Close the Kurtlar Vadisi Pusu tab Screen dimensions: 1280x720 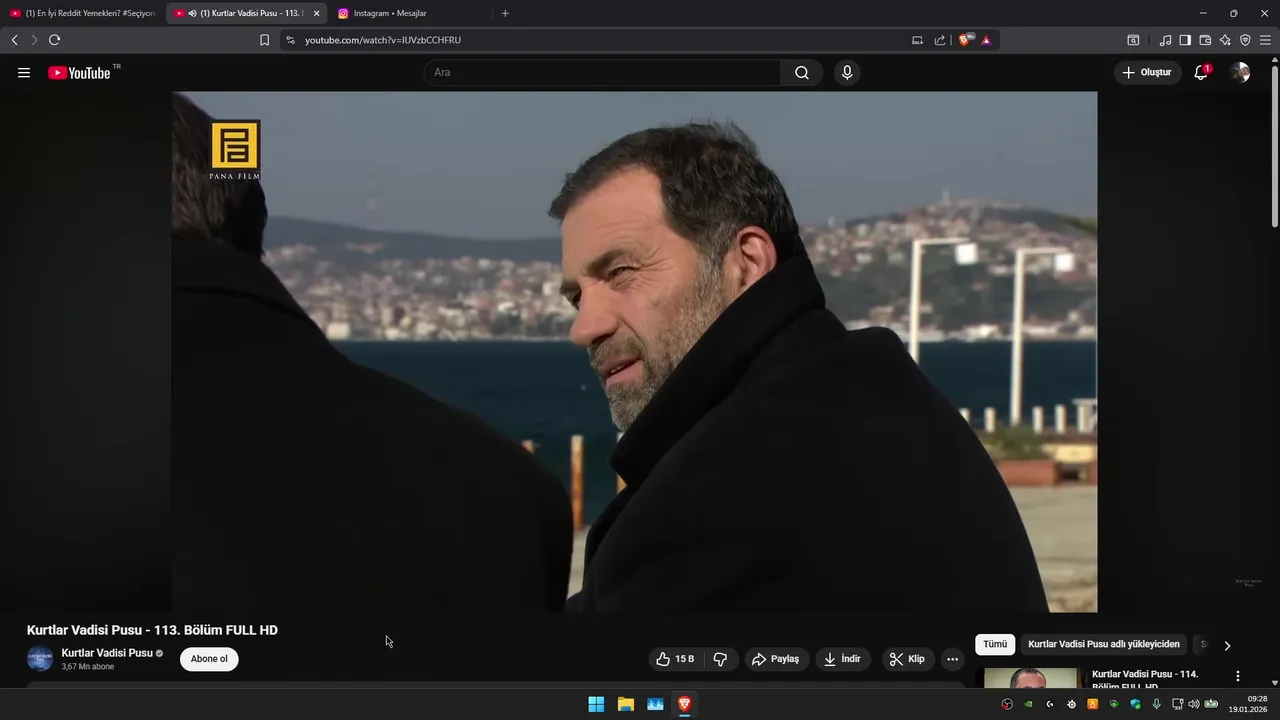316,13
